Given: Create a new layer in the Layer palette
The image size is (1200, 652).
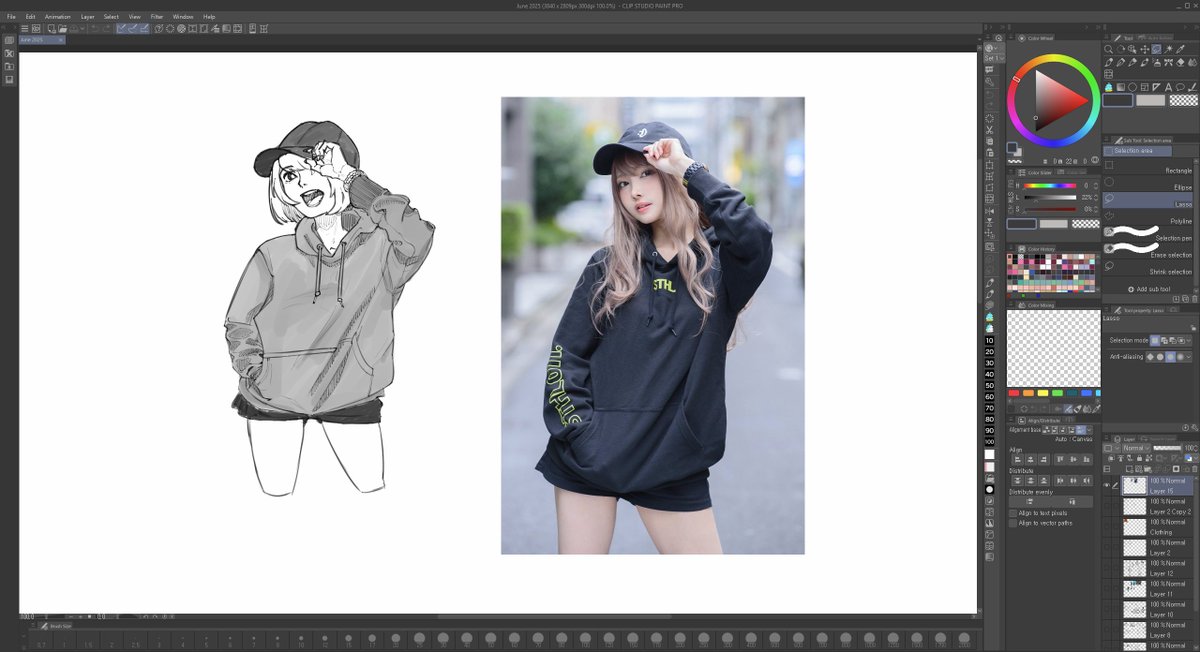Looking at the screenshot, I should [1128, 469].
